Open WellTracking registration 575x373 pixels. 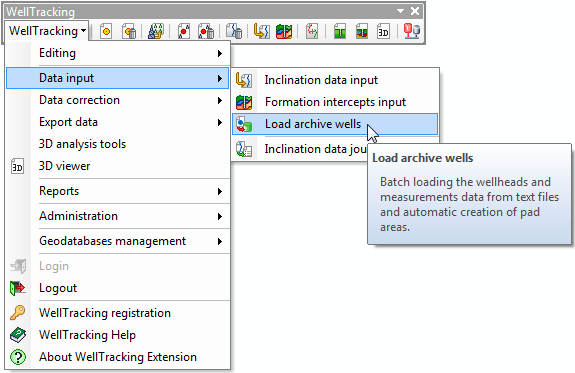(117, 313)
